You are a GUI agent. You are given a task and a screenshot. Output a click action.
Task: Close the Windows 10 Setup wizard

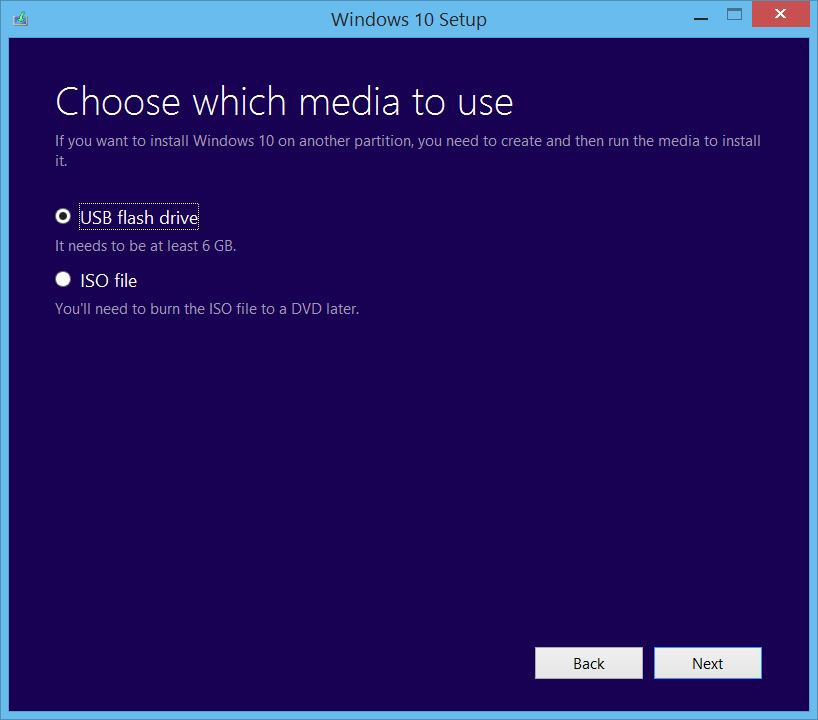pos(778,13)
